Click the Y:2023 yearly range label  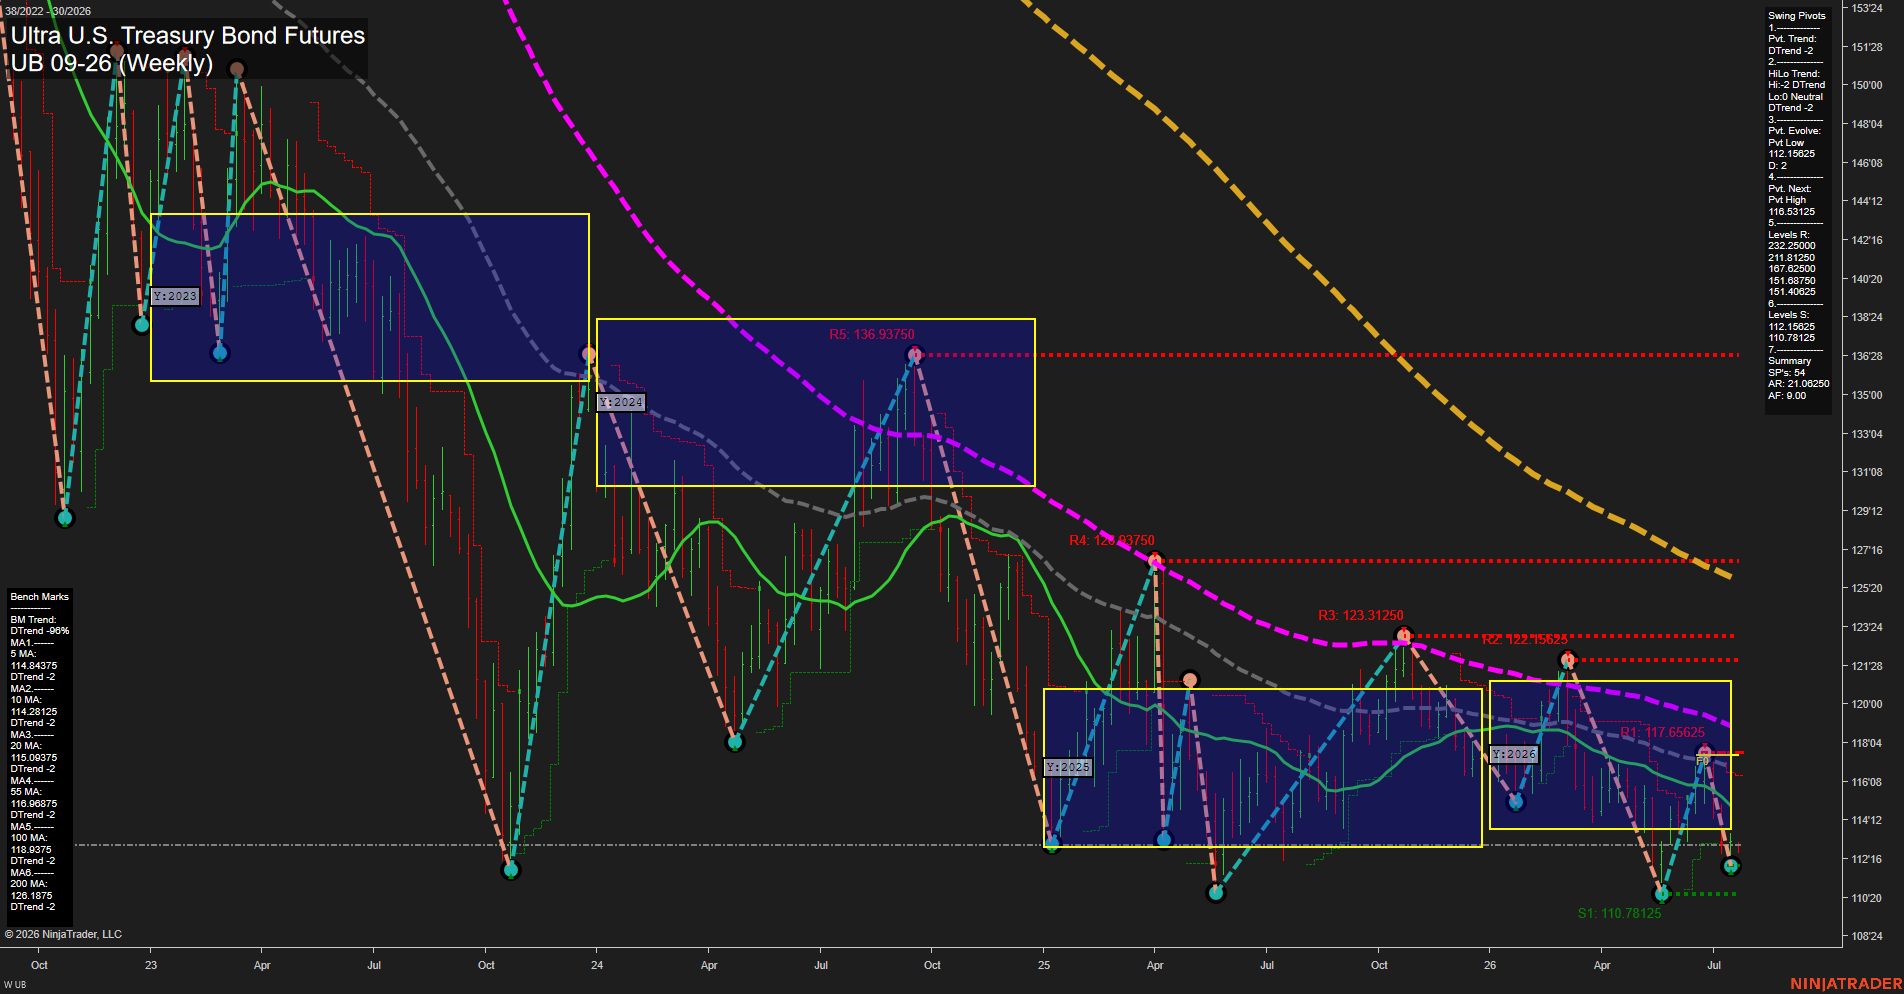coord(175,296)
